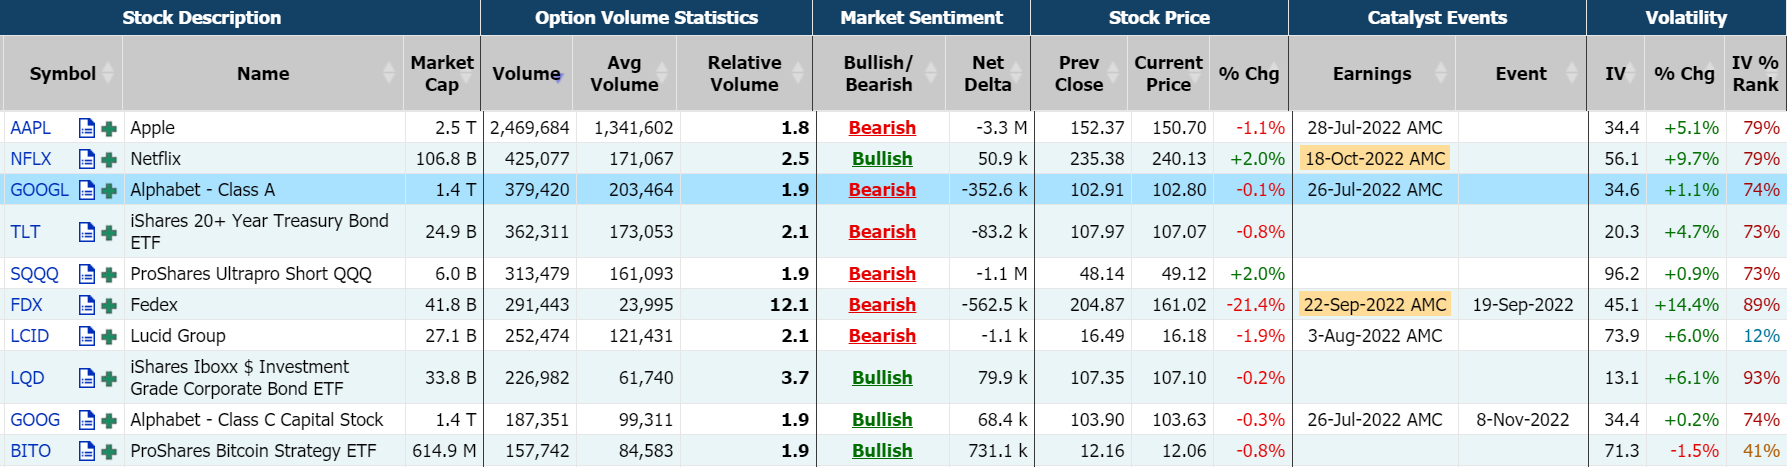This screenshot has height=467, width=1787.
Task: Sort by Name column sort arrows
Action: [389, 73]
